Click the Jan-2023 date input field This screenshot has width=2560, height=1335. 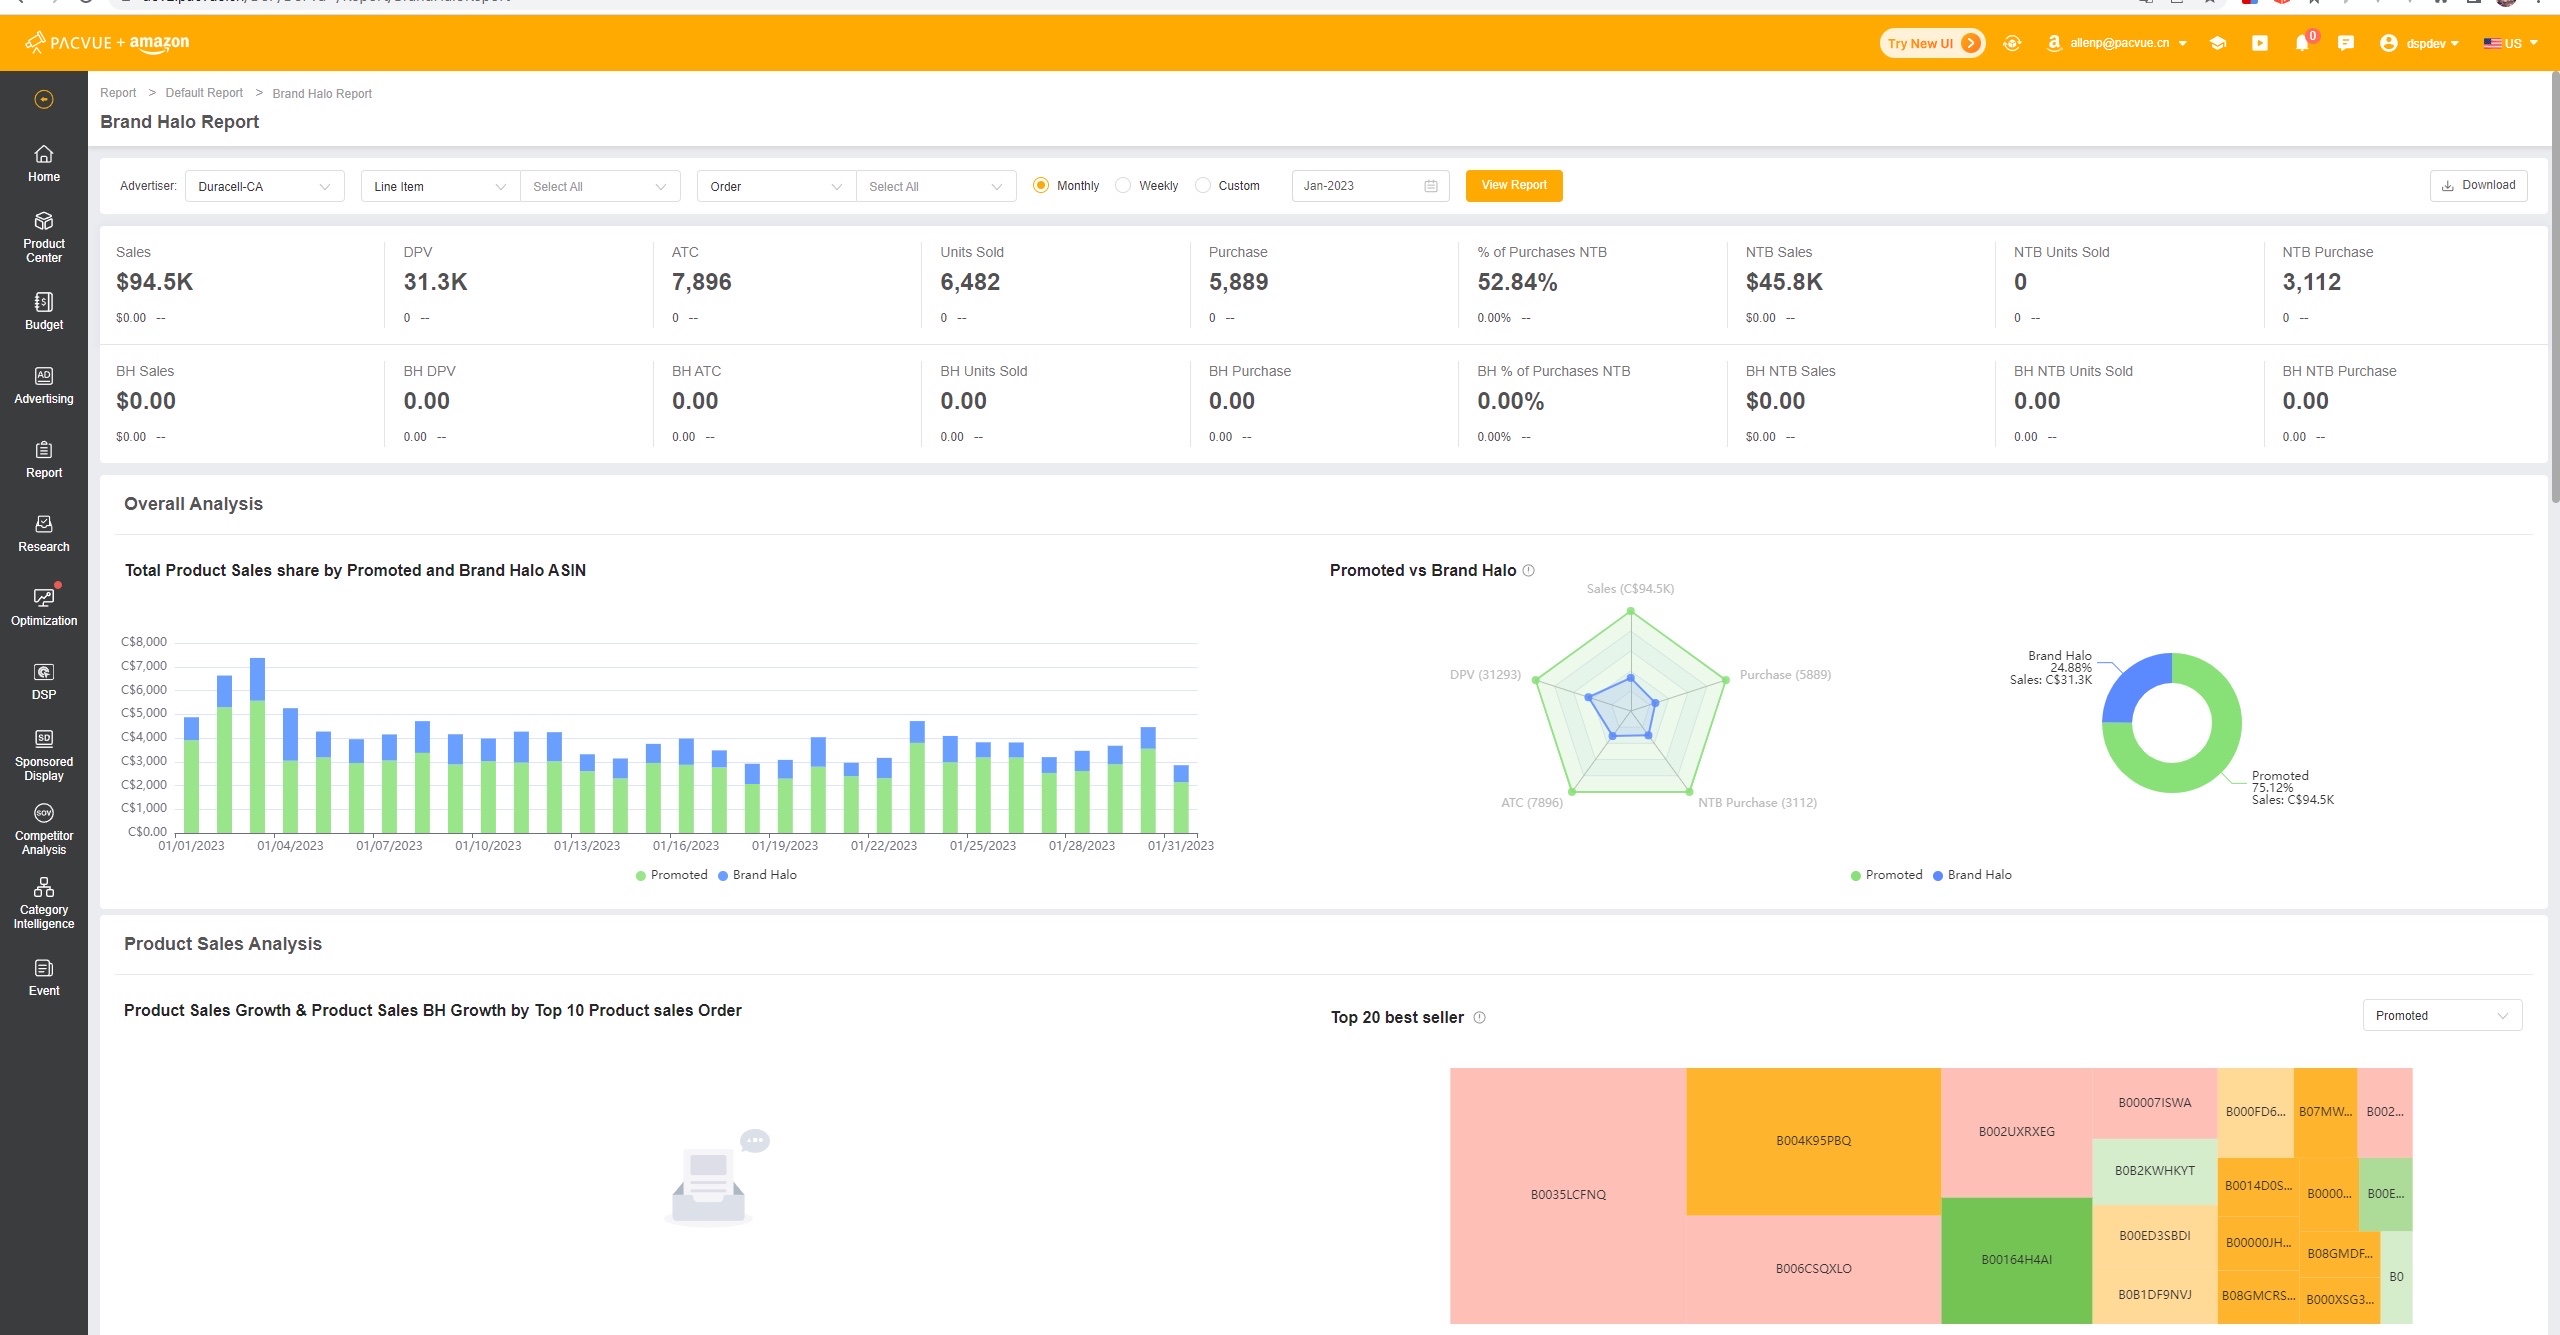point(1370,186)
